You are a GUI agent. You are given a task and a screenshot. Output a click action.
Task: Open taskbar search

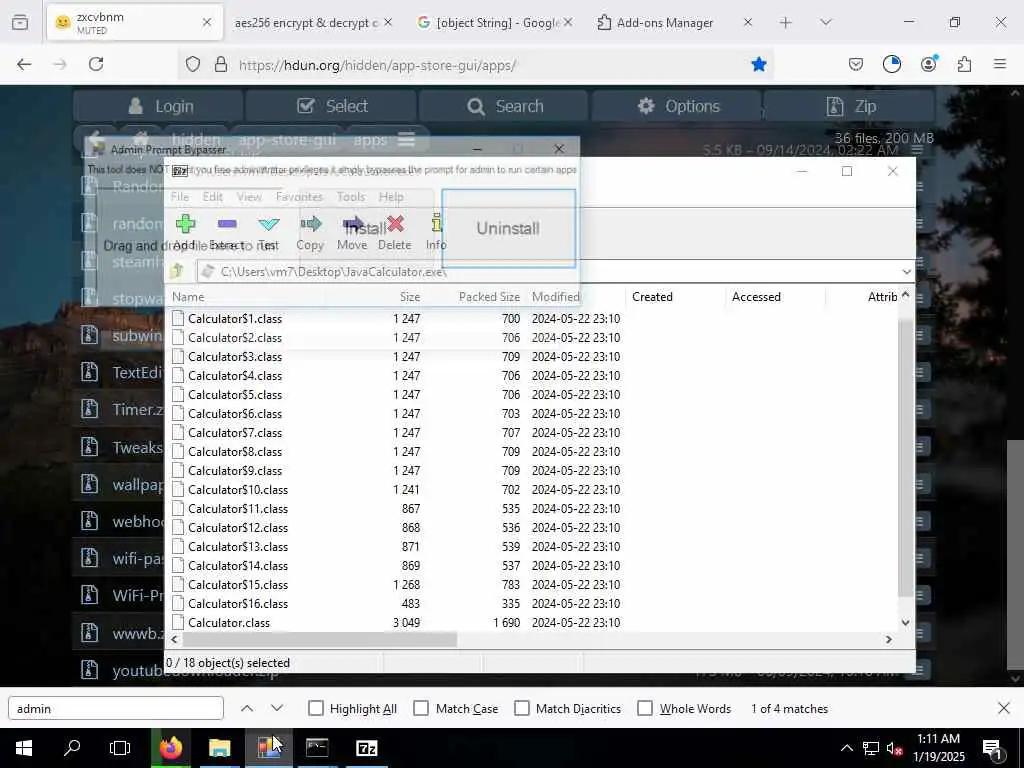[x=72, y=748]
